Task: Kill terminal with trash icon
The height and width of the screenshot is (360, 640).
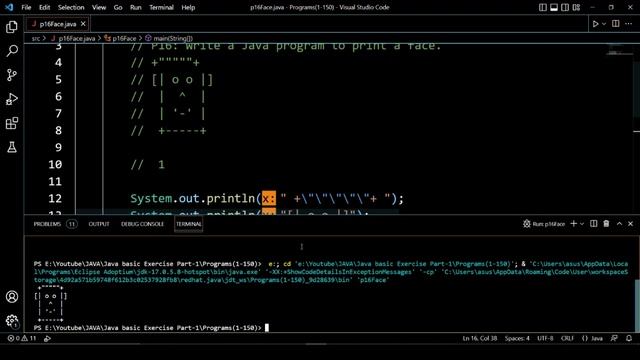Action: [606, 224]
